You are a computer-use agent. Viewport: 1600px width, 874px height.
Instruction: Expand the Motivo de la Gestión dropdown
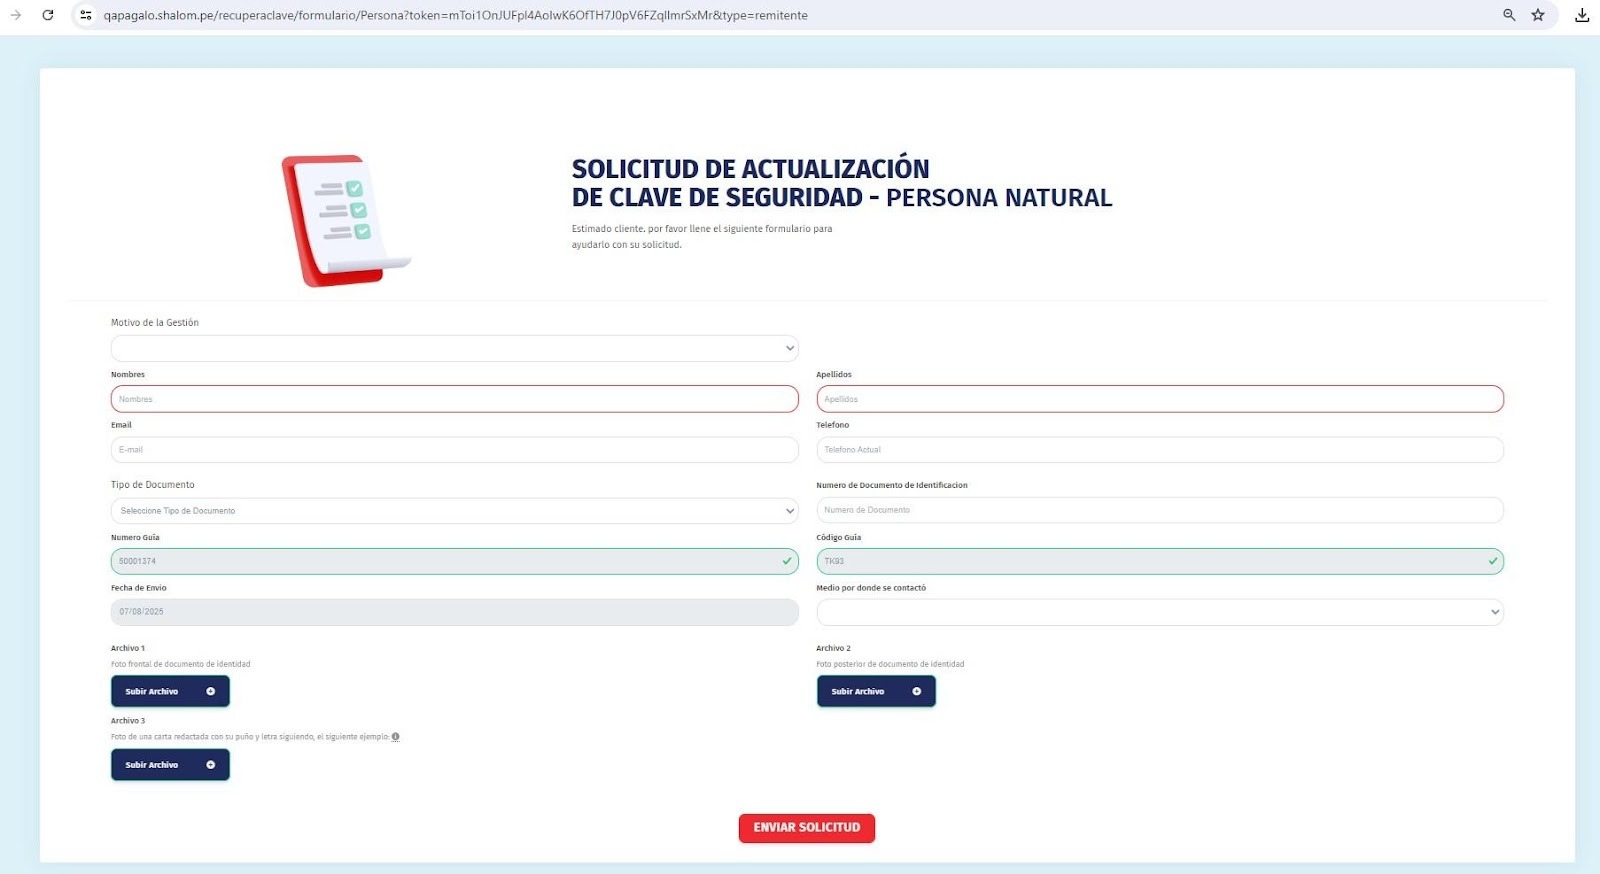pos(454,348)
